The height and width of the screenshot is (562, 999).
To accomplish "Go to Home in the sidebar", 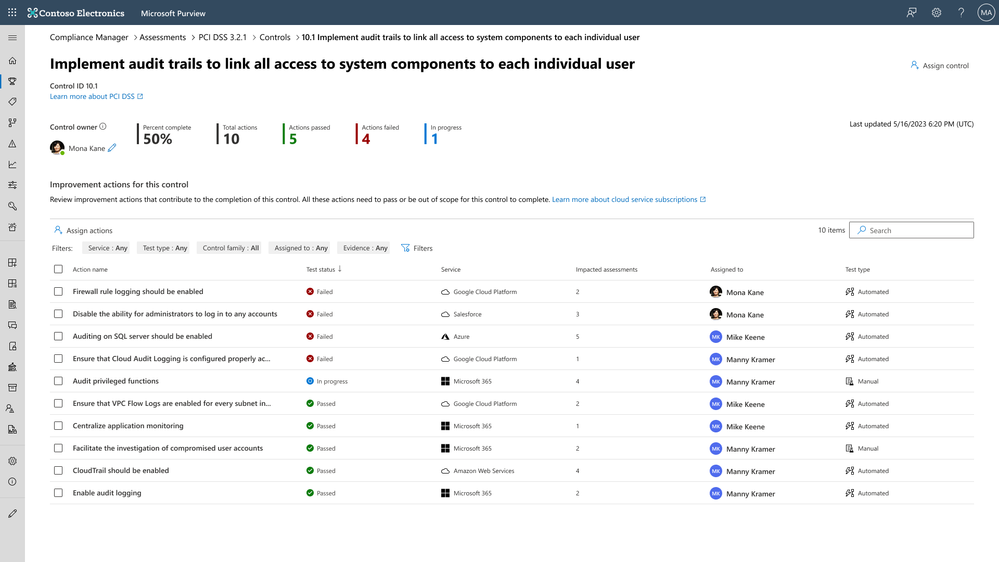I will point(12,61).
